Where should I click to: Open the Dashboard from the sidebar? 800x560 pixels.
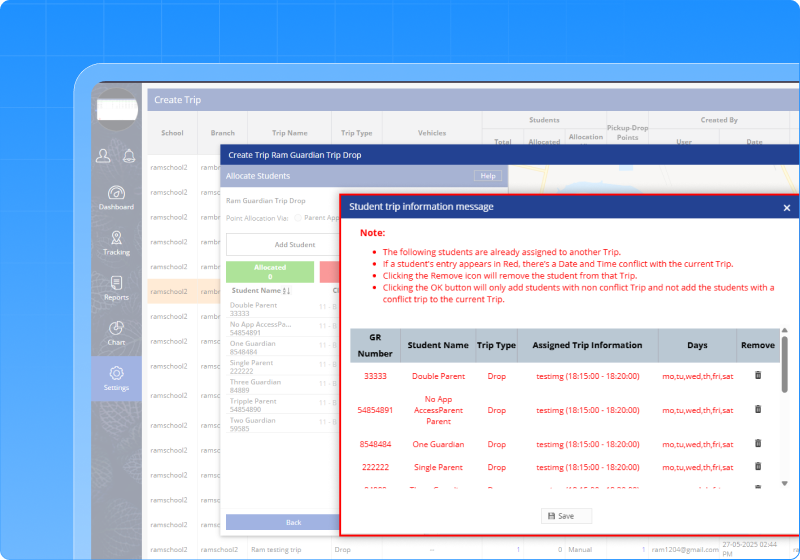tap(116, 197)
